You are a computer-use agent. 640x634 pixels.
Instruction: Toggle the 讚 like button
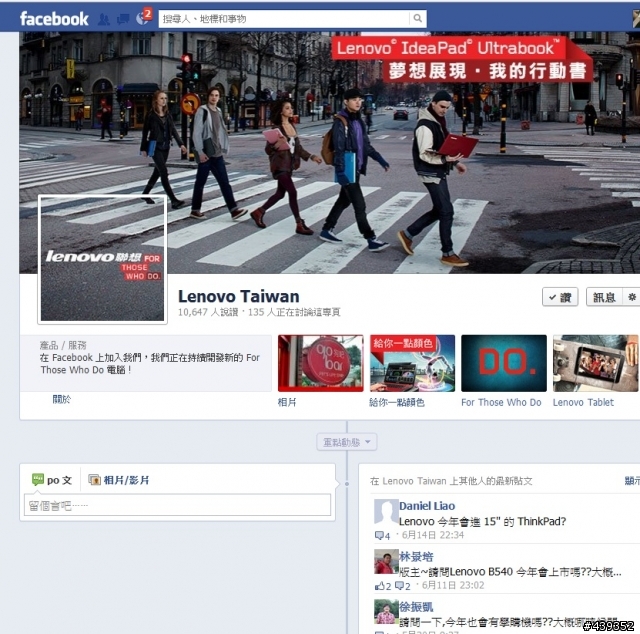[x=560, y=297]
